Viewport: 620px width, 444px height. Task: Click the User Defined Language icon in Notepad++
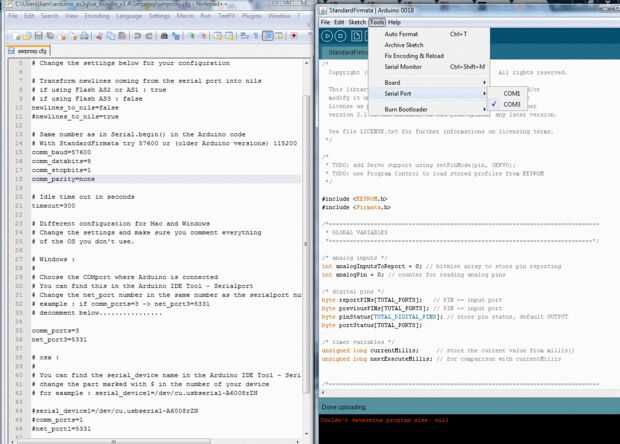(x=279, y=36)
